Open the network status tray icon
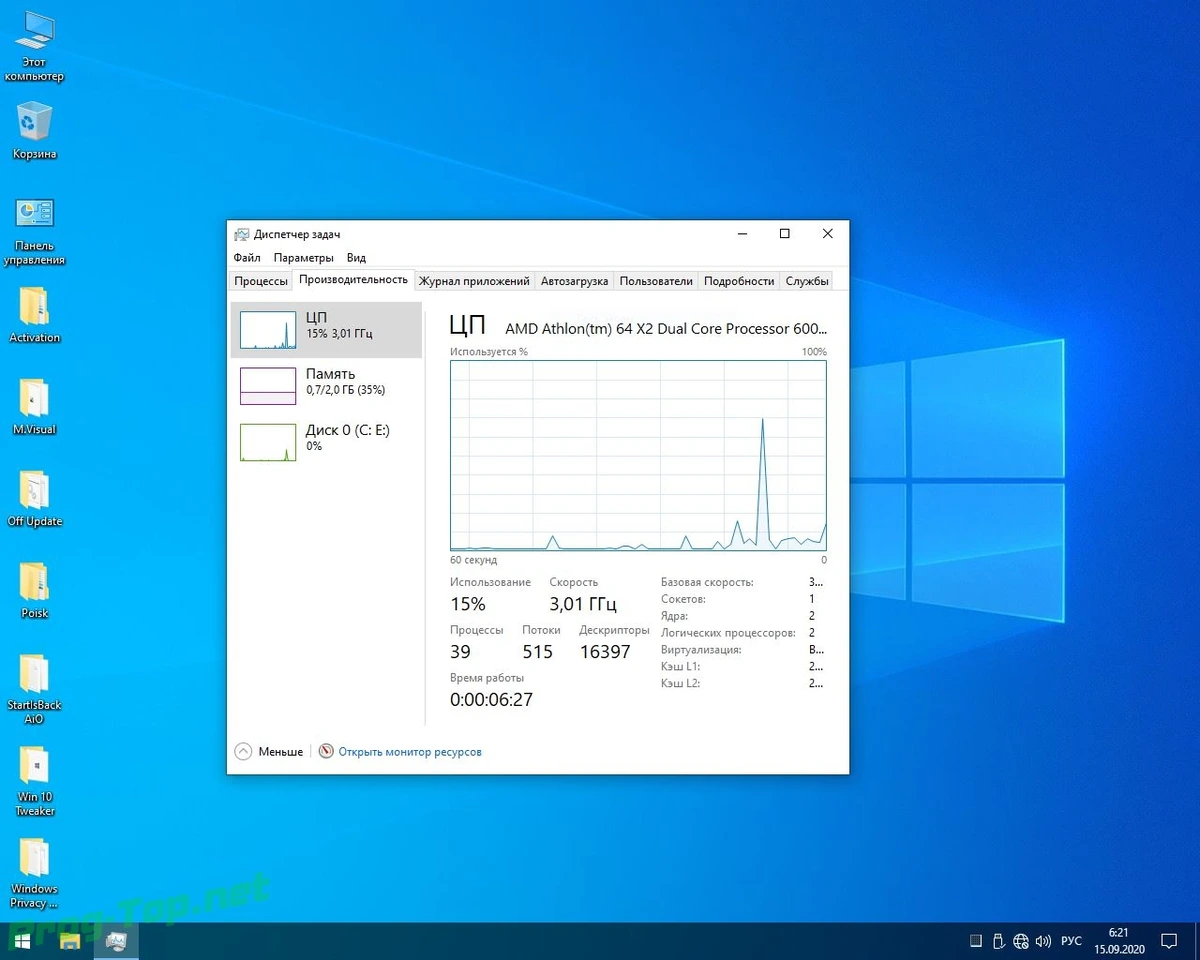The width and height of the screenshot is (1200, 960). pos(1021,941)
